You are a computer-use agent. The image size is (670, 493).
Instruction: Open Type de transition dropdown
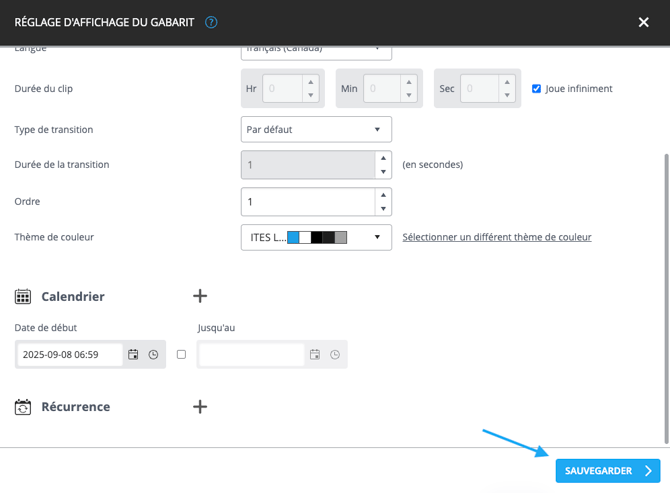pos(316,129)
